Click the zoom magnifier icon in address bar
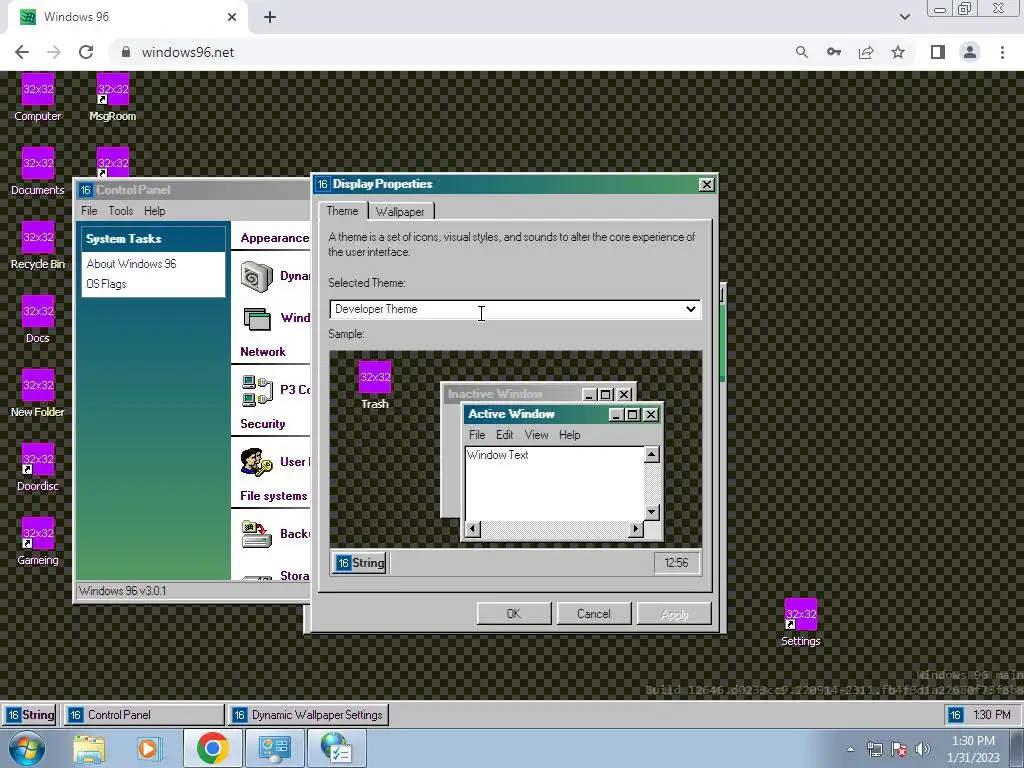 pyautogui.click(x=802, y=52)
